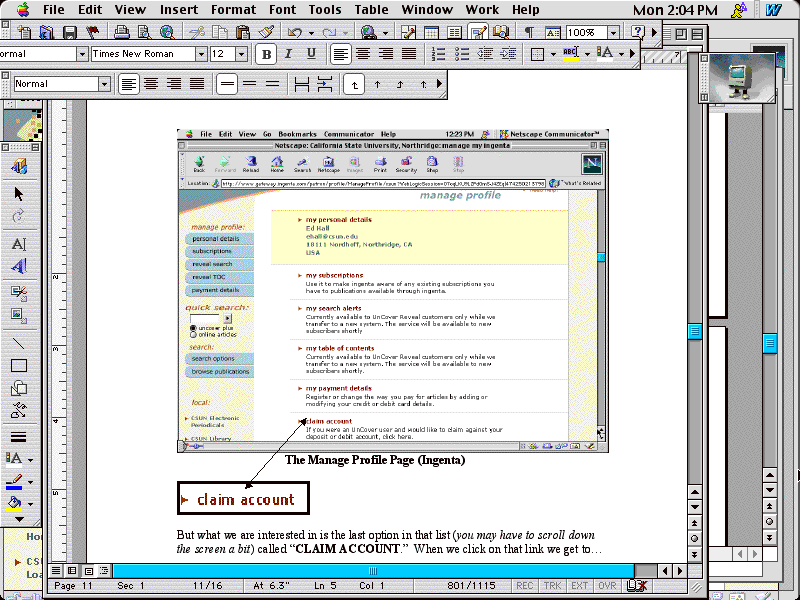Open the Insert menu

tap(179, 10)
